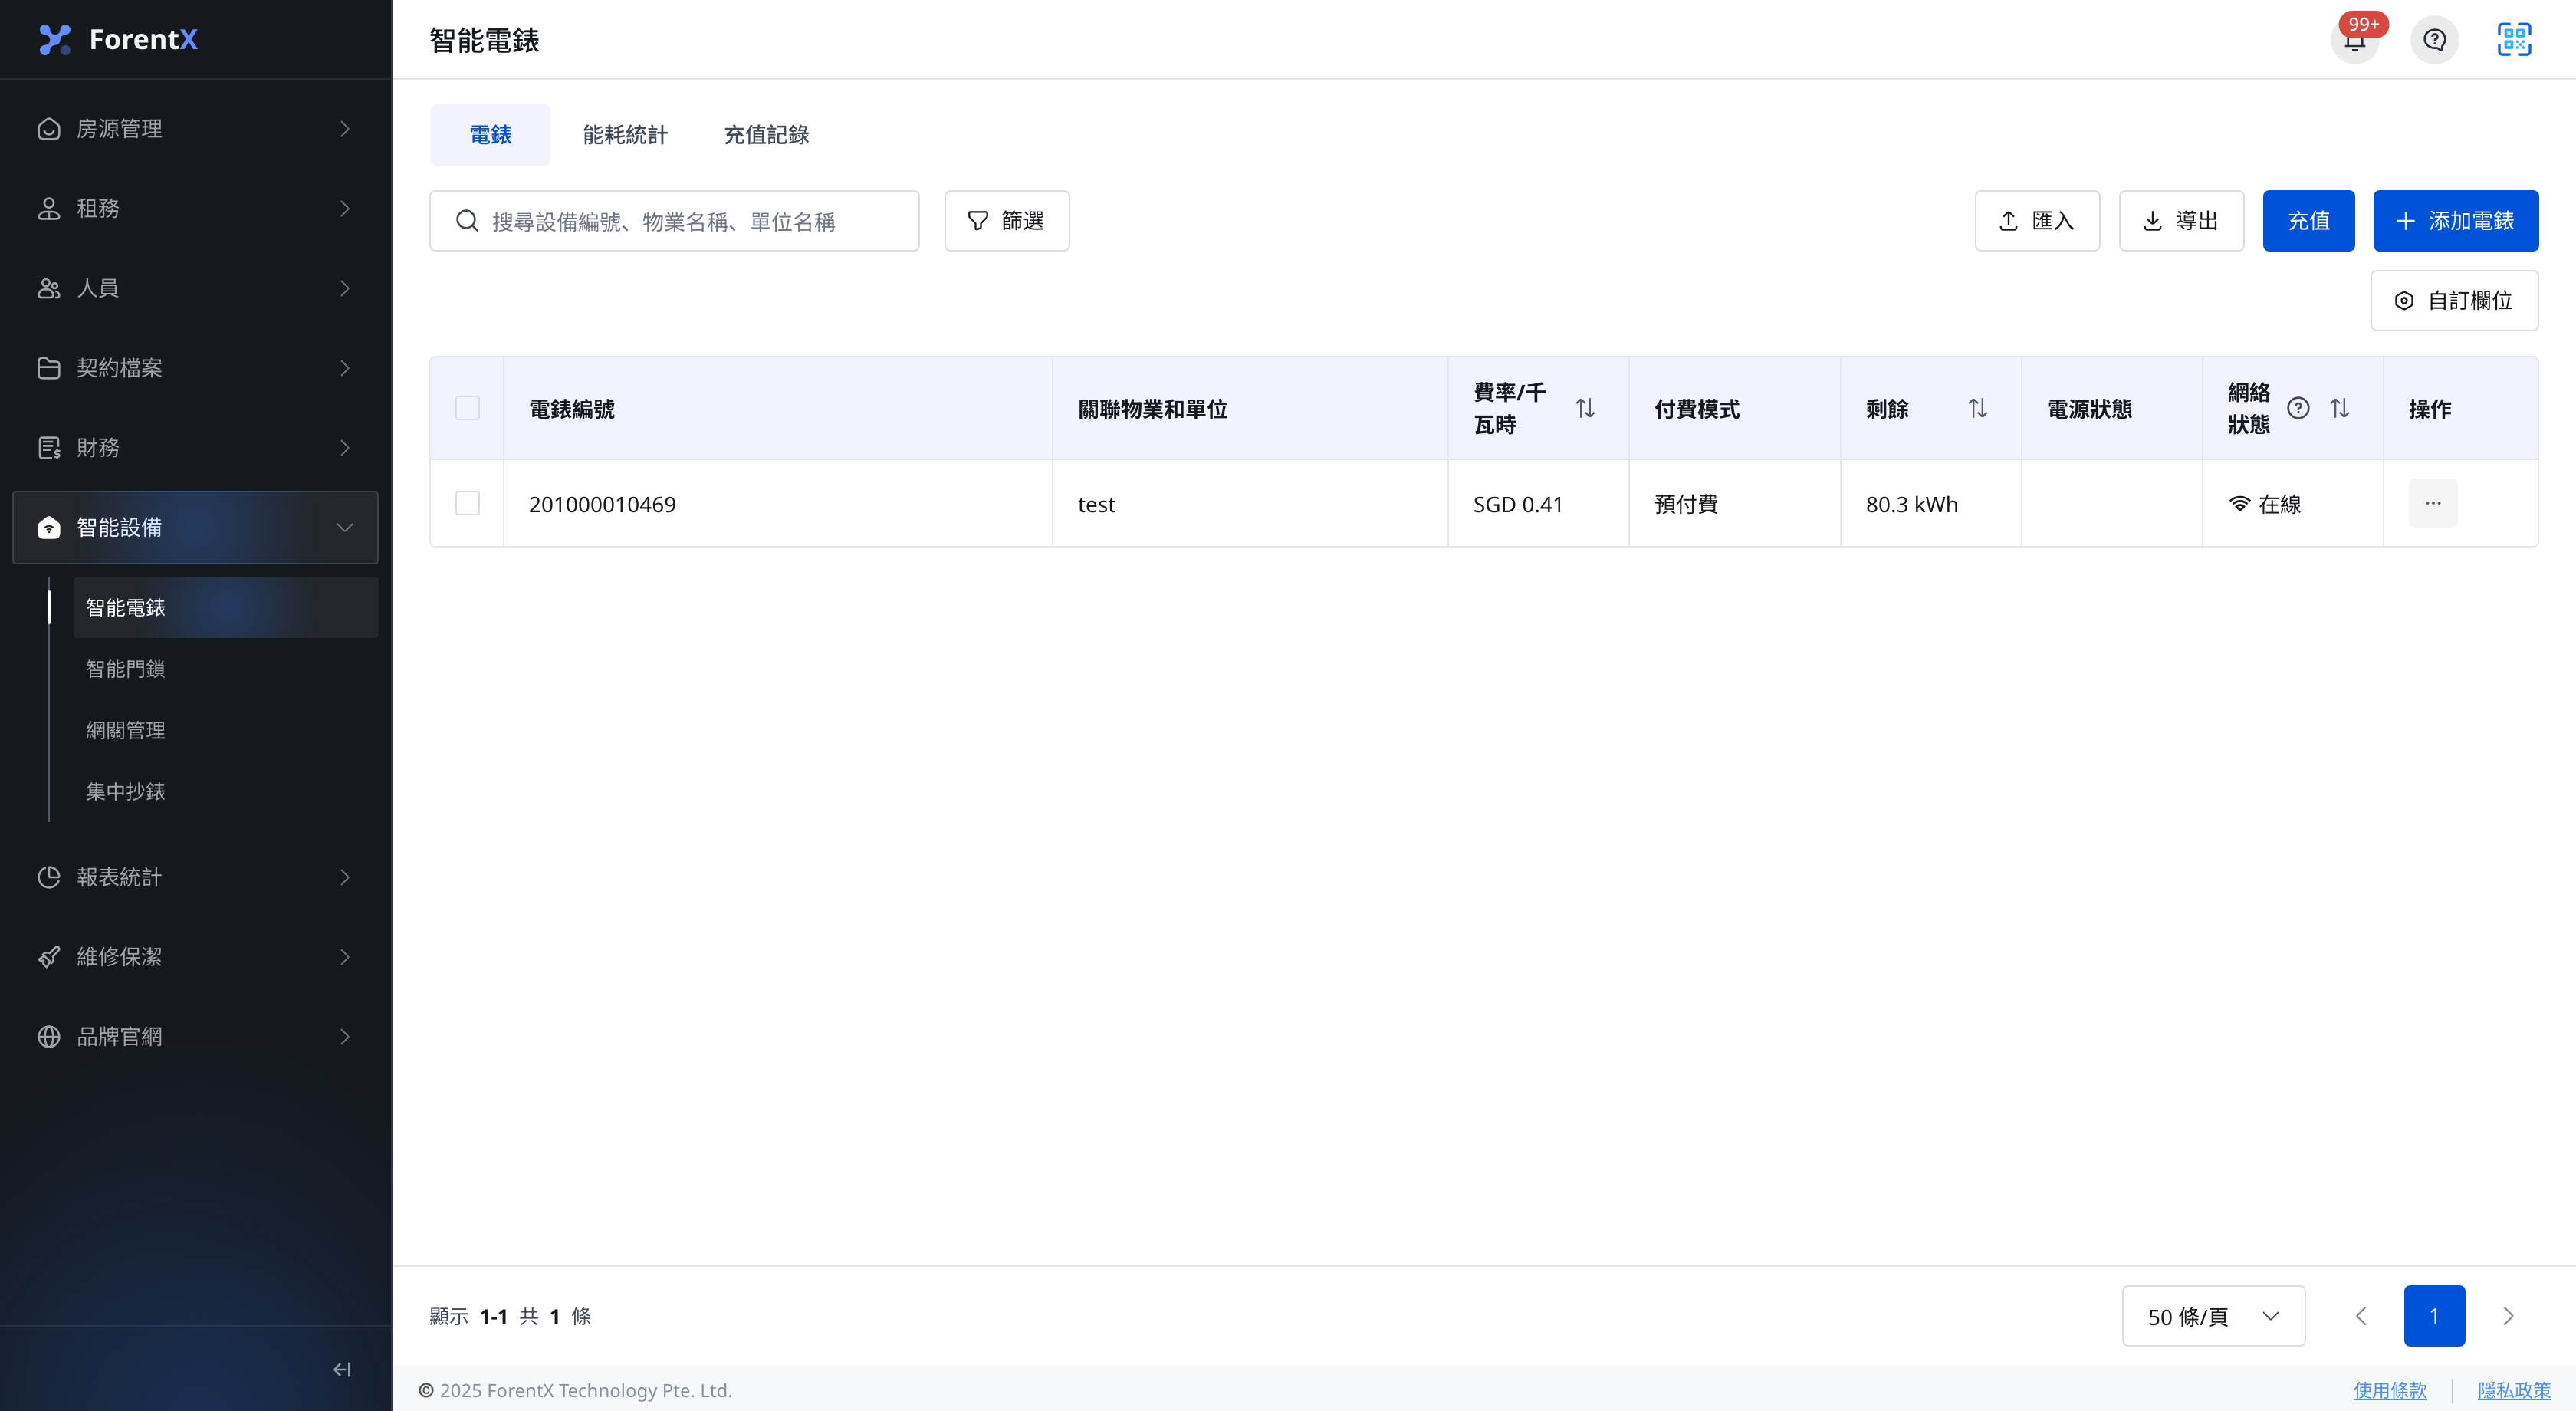The image size is (2576, 1411).
Task: Expand 契約檔案 menu
Action: coord(195,368)
